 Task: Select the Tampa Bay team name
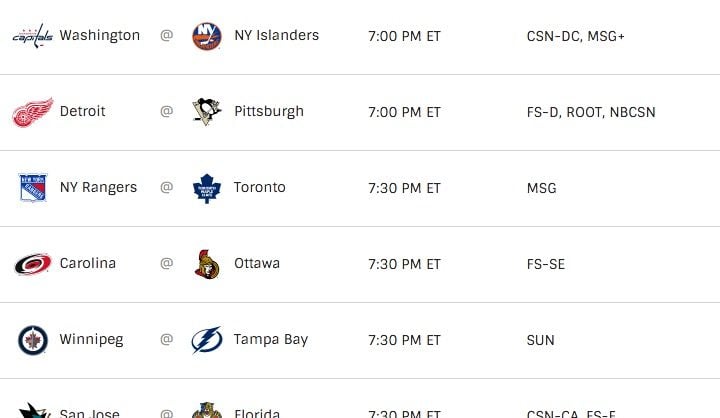[x=271, y=340]
